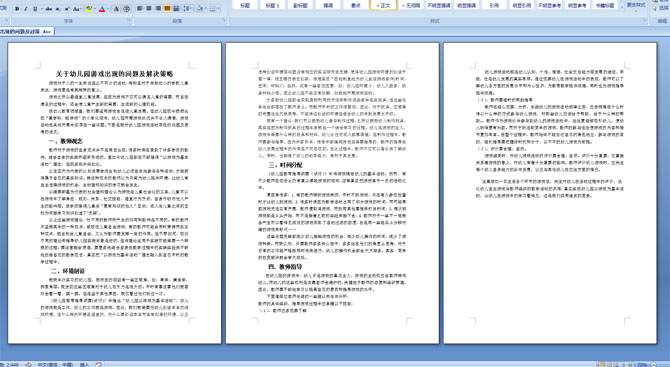Click the 中文(简体, 中国) language indicator
The height and width of the screenshot is (367, 670).
[x=55, y=364]
